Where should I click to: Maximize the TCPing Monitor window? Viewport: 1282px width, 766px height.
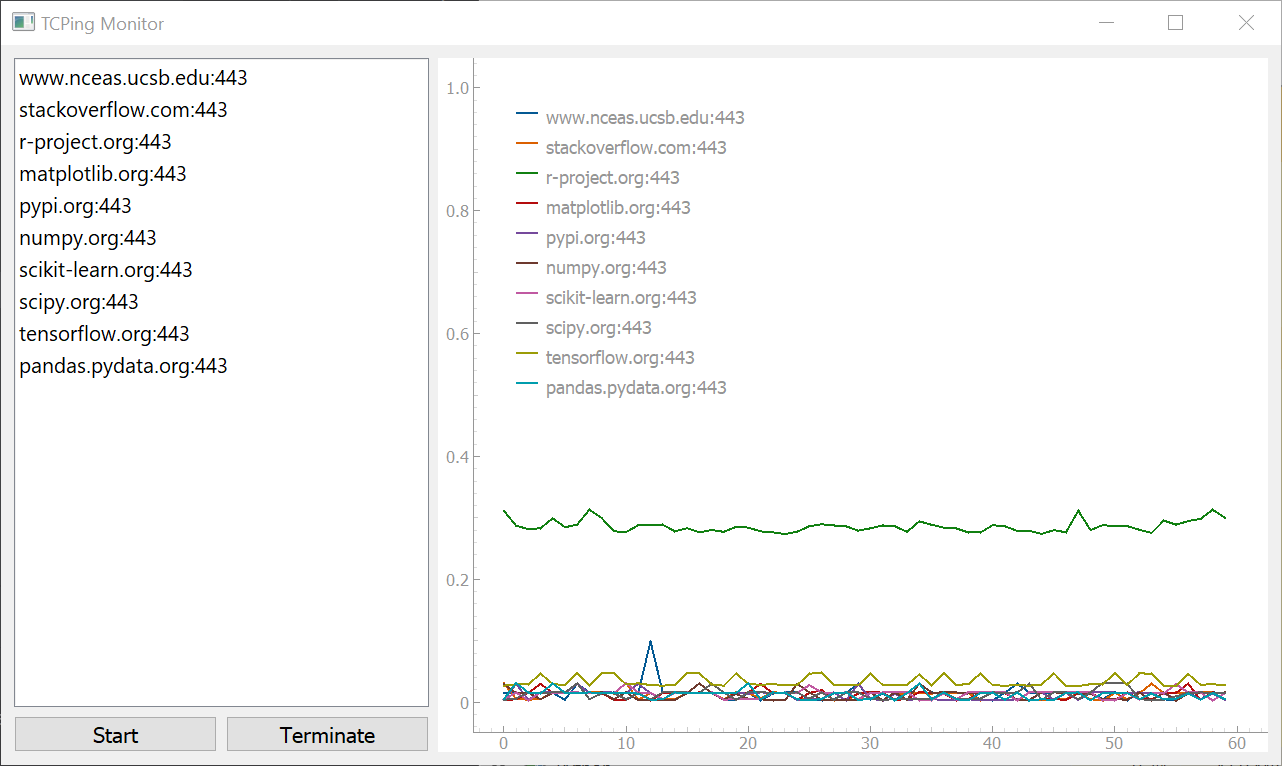[1175, 22]
